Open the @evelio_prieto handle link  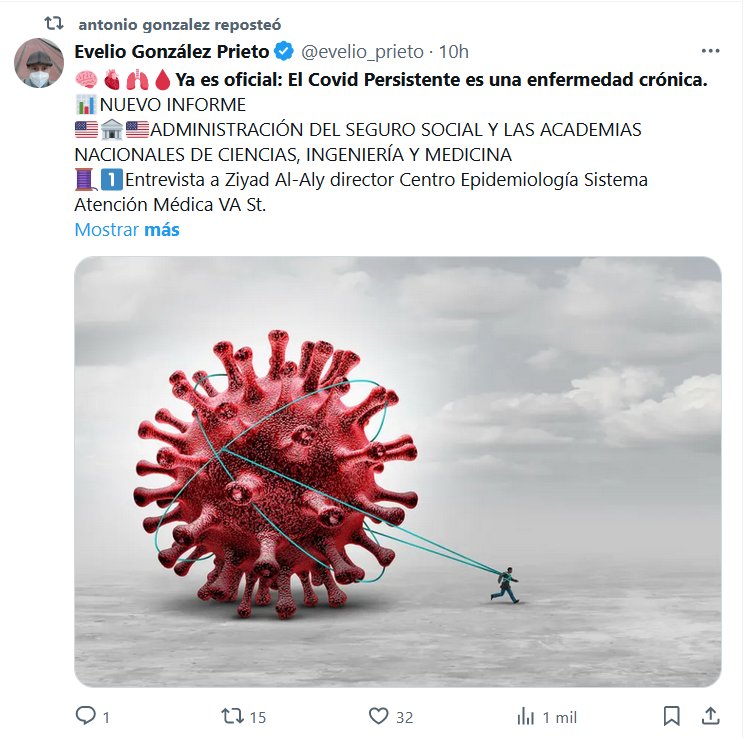[362, 51]
